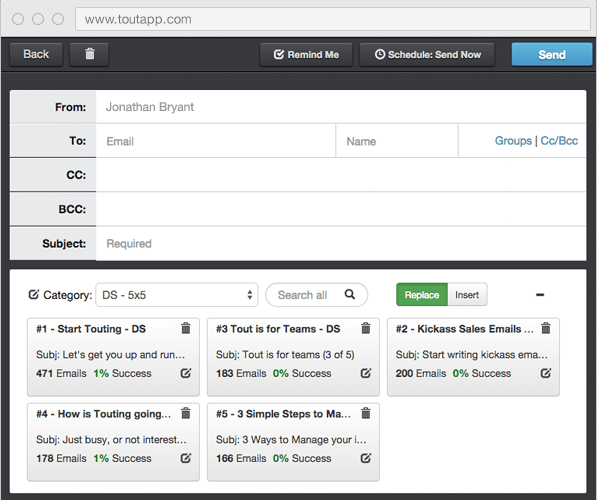Click the magnifier icon in template search

click(350, 294)
